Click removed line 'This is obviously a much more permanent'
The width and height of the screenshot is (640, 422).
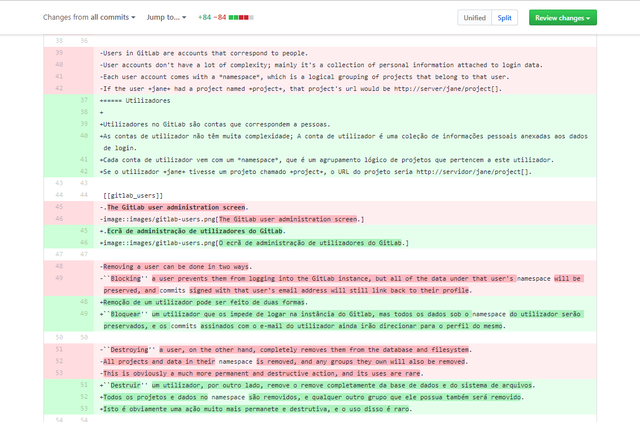[x=262, y=373]
